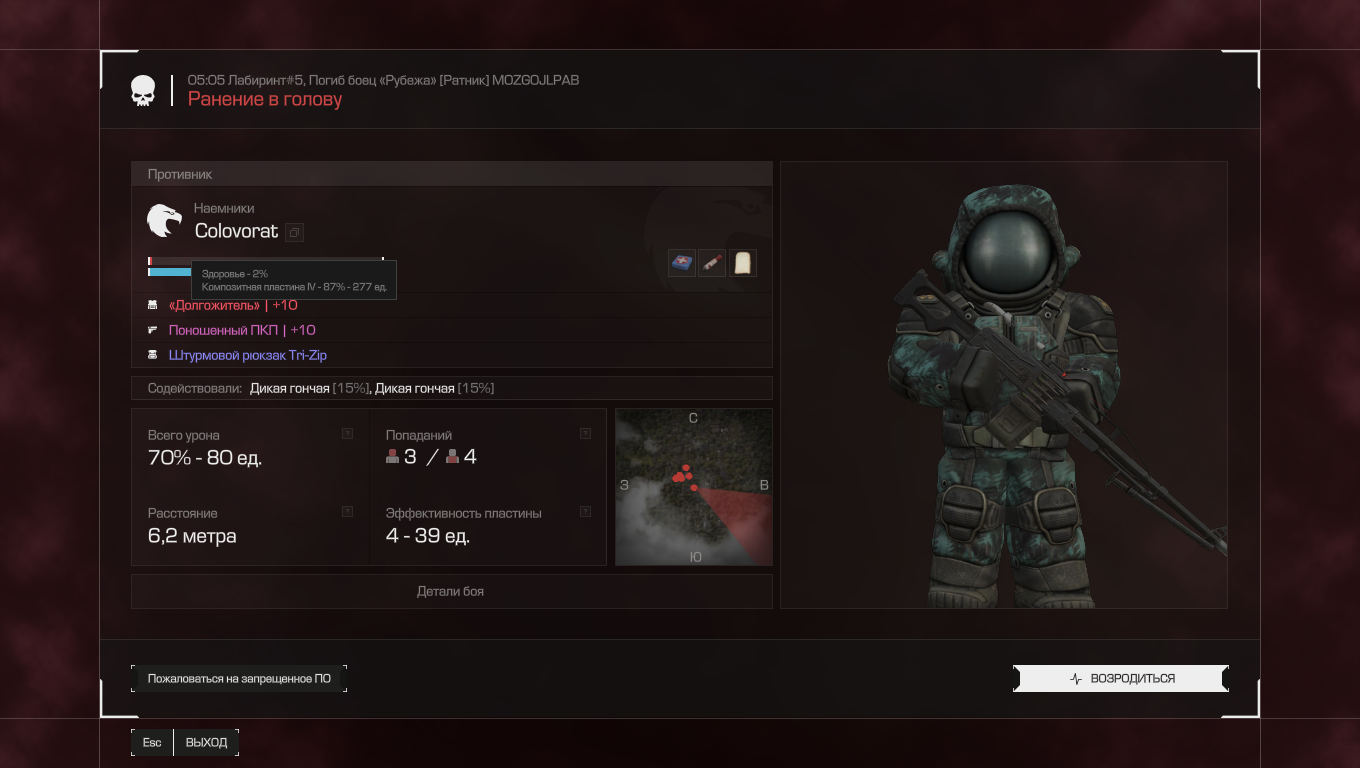Viewport: 1360px width, 768px height.
Task: Click the white eagle faction emblem
Action: (x=164, y=220)
